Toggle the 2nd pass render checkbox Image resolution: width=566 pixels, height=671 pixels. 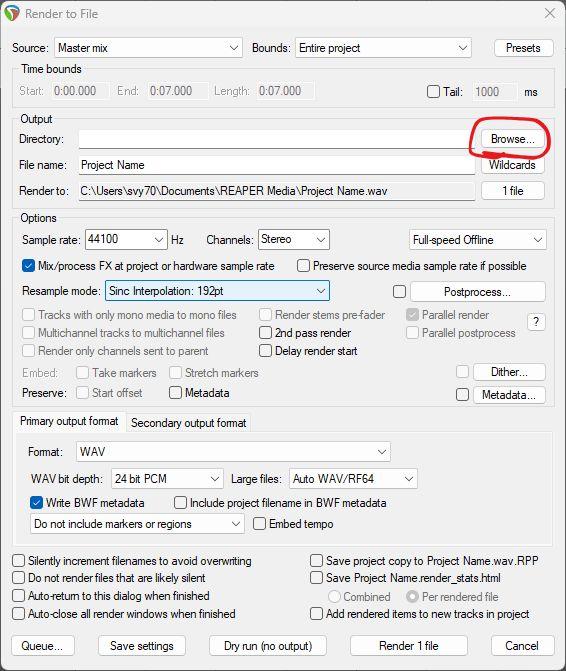[x=265, y=333]
